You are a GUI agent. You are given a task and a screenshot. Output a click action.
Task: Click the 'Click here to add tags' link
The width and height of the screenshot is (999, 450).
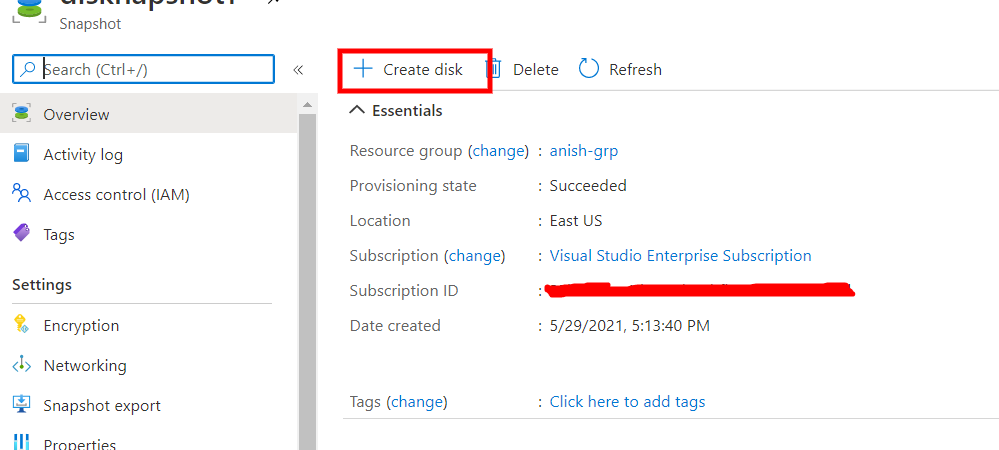click(628, 402)
